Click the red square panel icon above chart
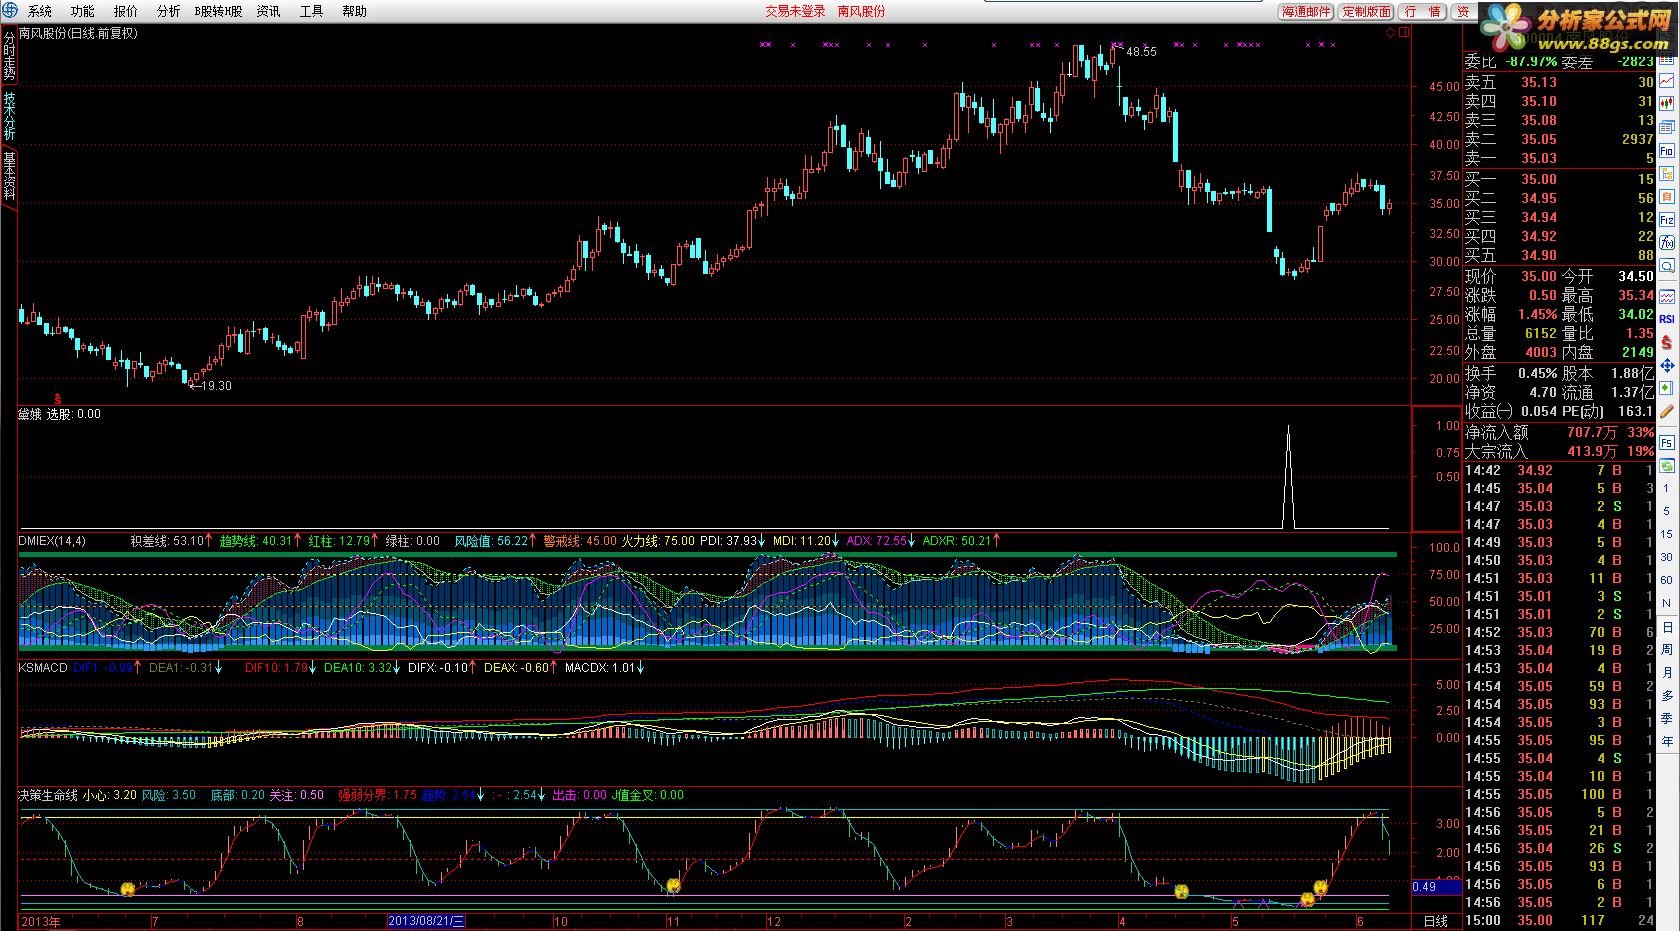1680x931 pixels. (1404, 33)
